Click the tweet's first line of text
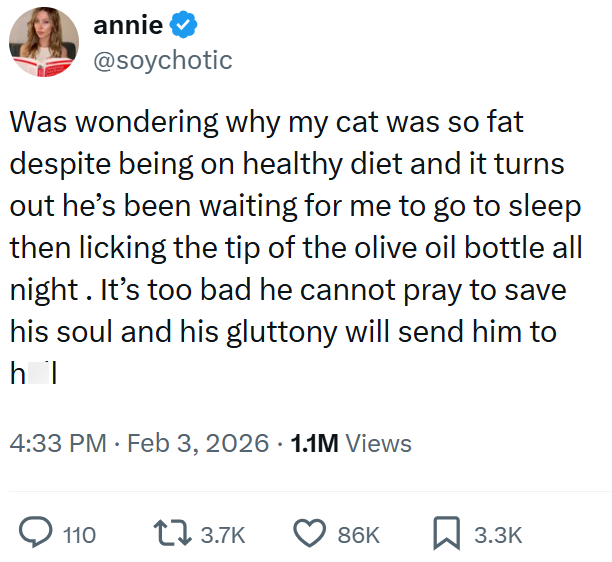 pos(267,123)
